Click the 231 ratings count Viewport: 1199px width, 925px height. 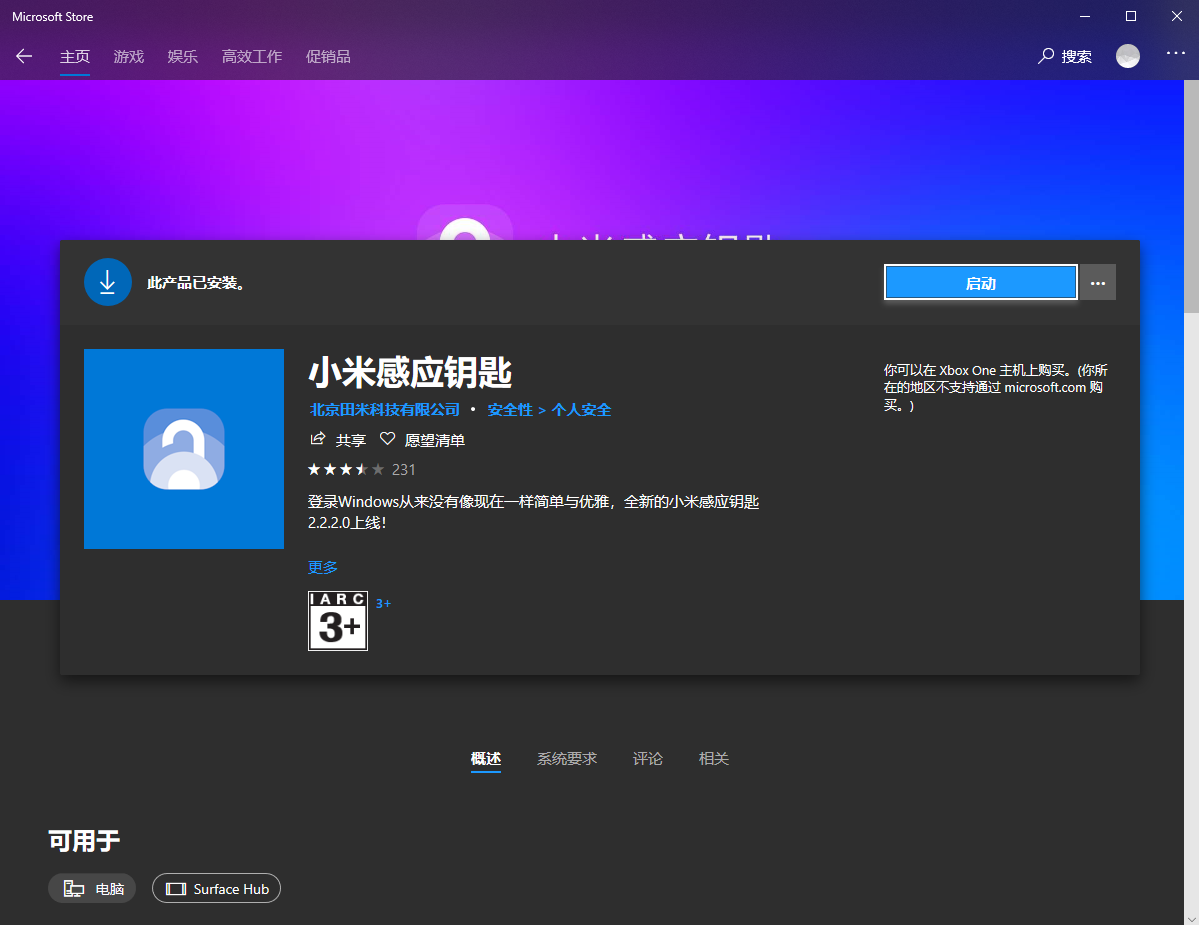[404, 469]
